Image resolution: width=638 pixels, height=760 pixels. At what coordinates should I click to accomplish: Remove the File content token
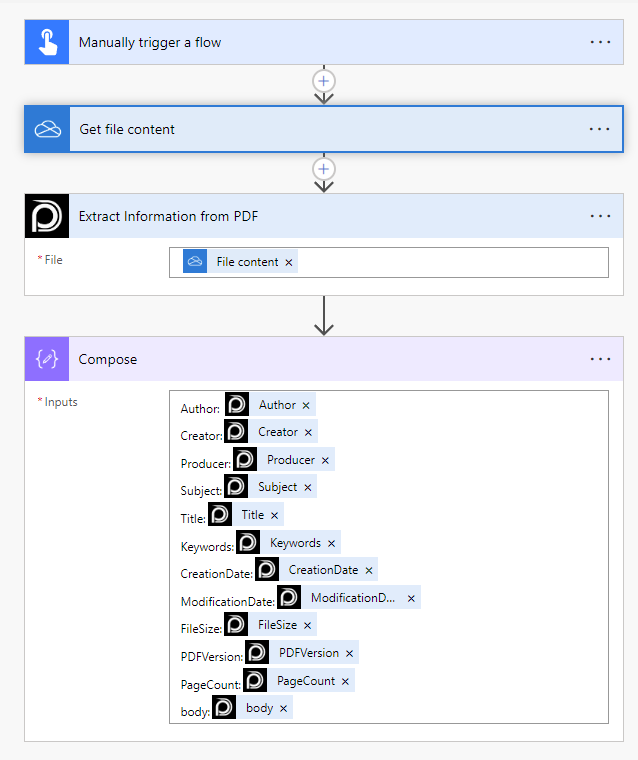[x=289, y=262]
